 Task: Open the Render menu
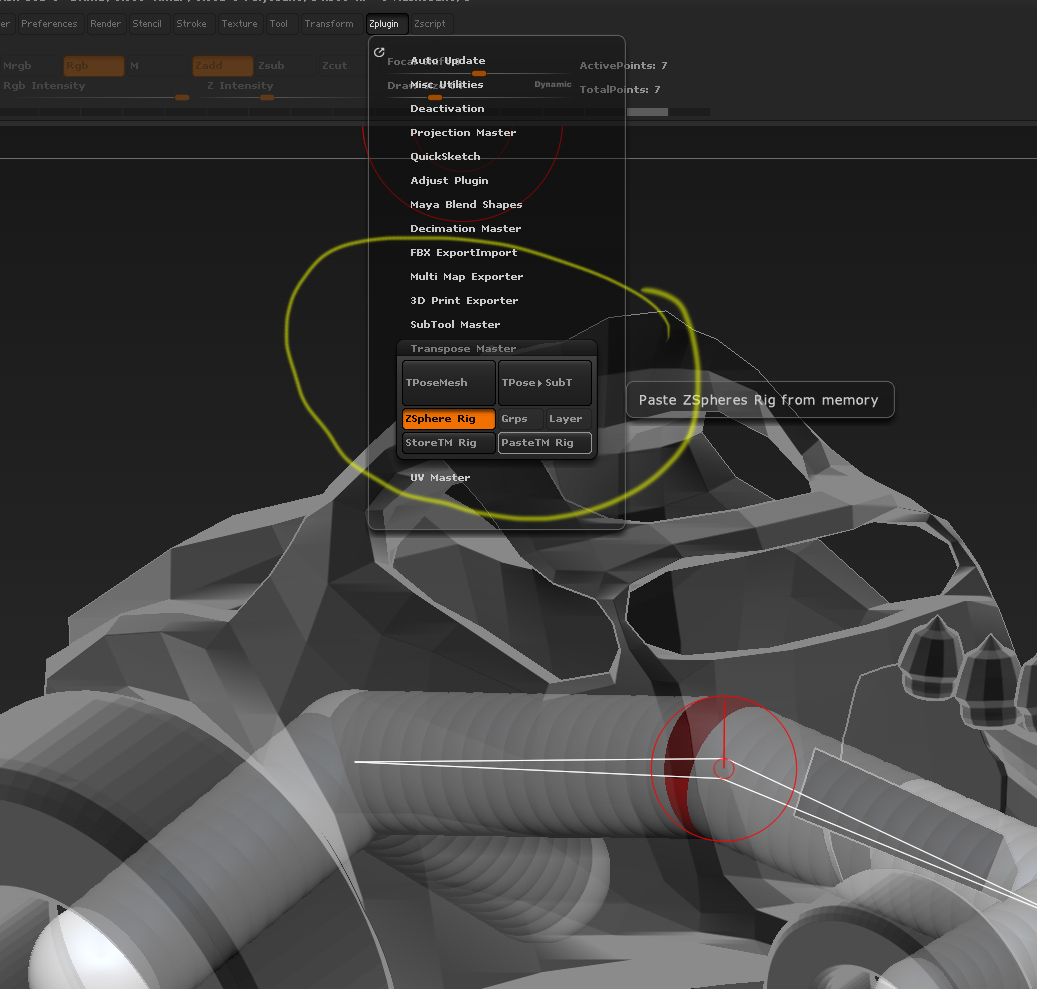click(x=105, y=24)
